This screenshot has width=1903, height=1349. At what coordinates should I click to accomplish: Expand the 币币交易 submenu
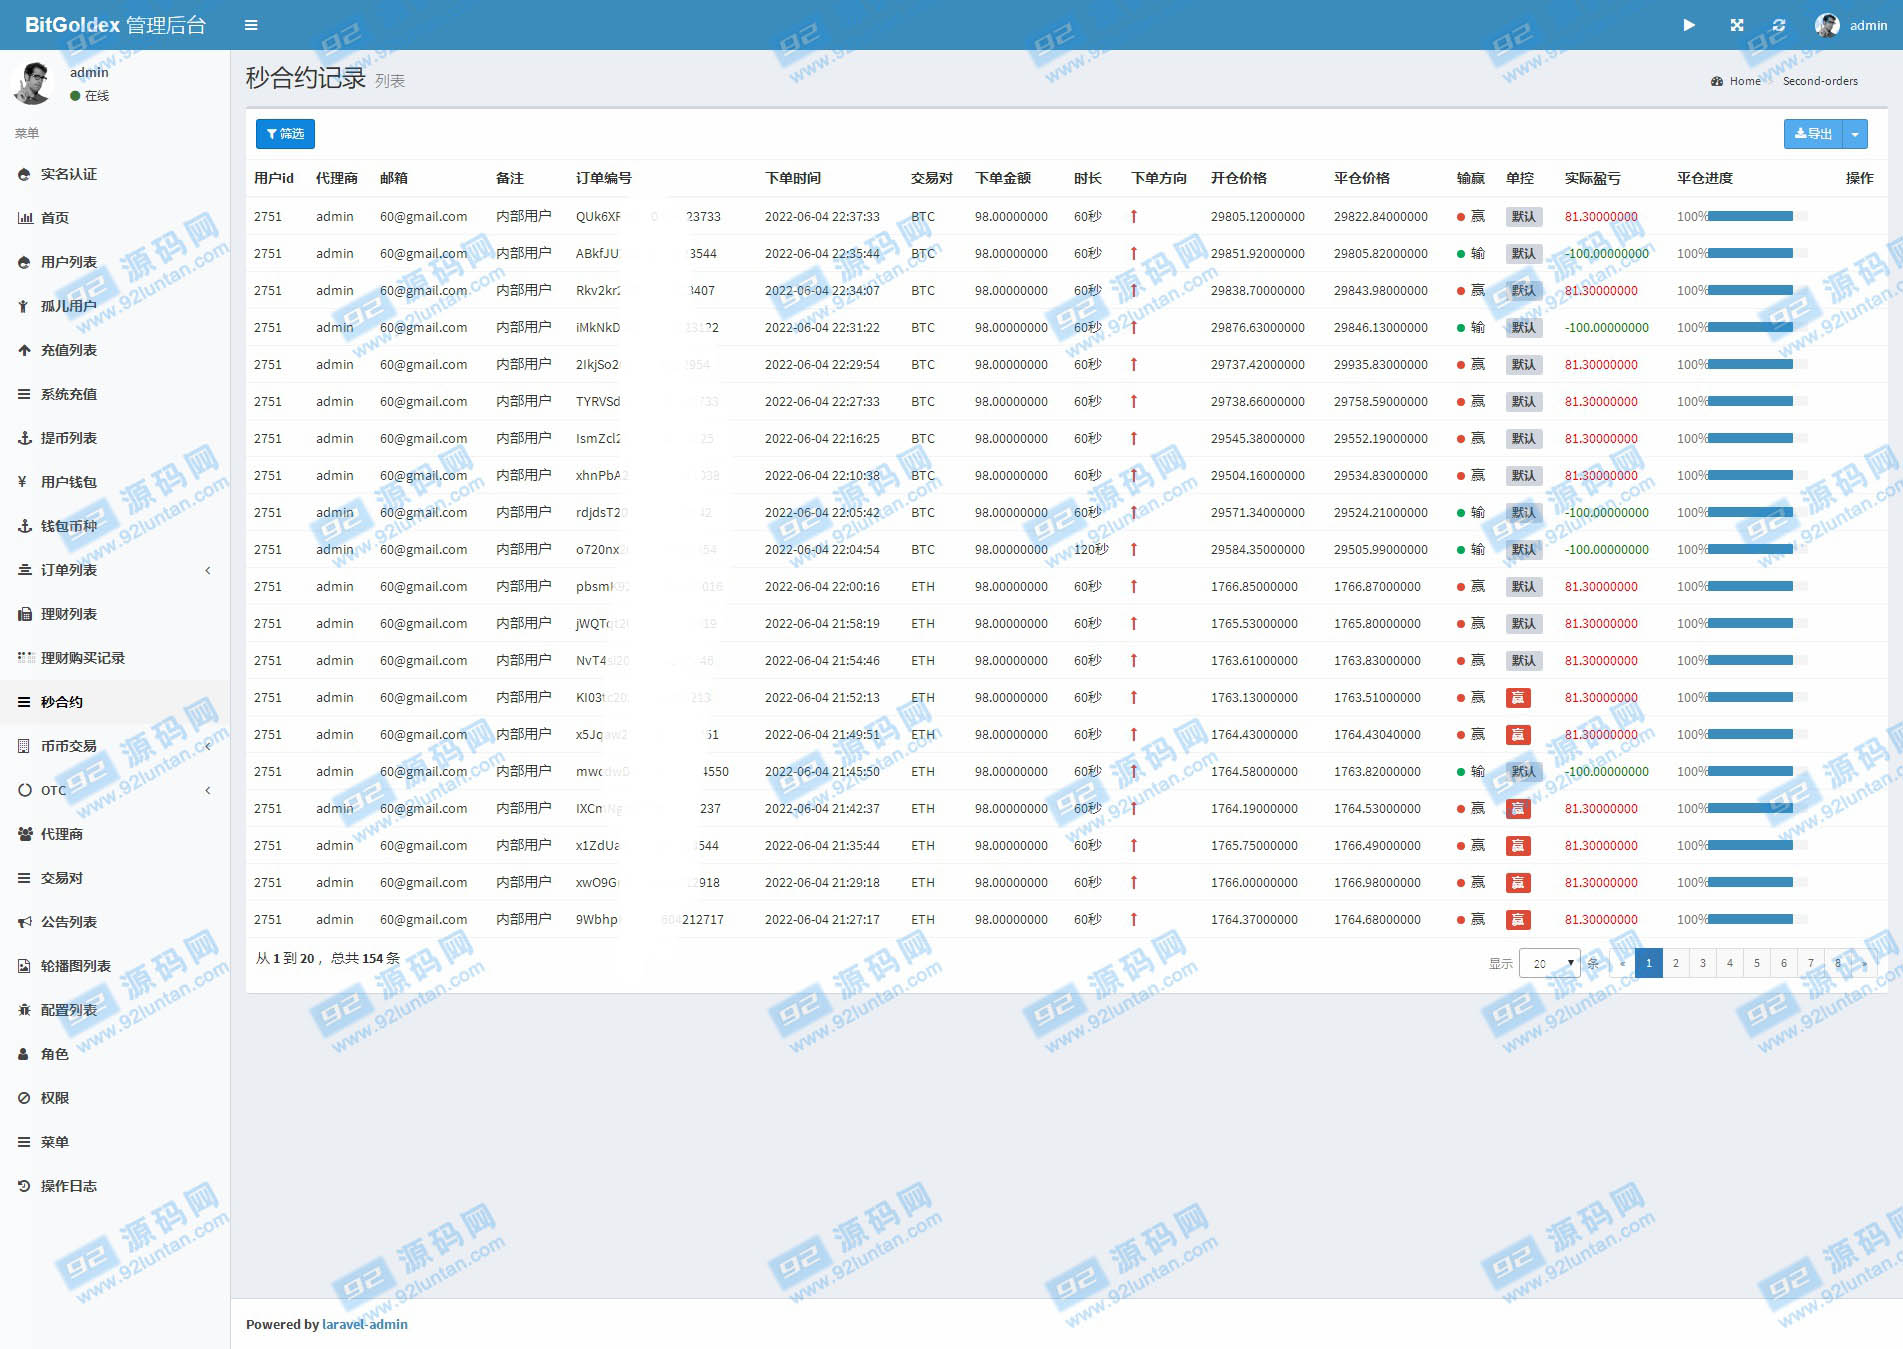pos(115,746)
